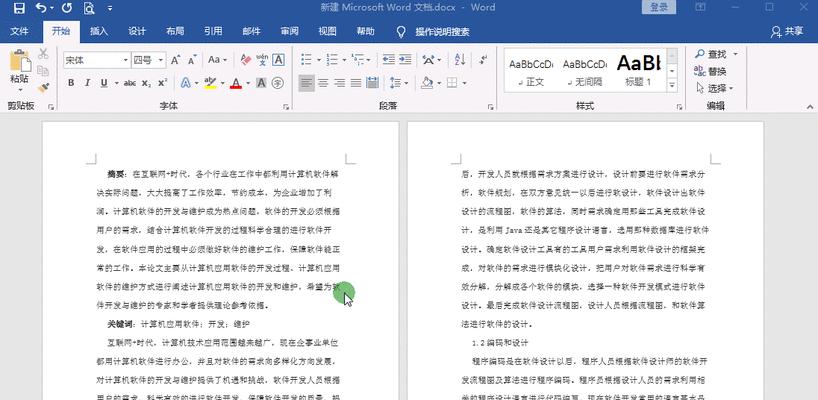
Task: Align the text left
Action: (307, 83)
